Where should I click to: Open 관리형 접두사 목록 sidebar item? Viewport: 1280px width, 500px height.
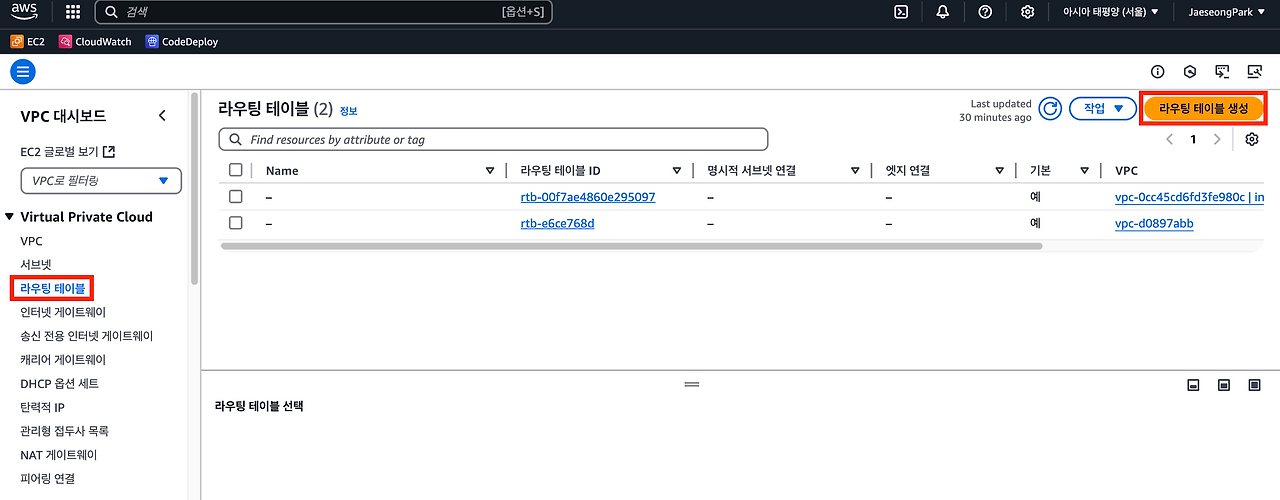[64, 431]
